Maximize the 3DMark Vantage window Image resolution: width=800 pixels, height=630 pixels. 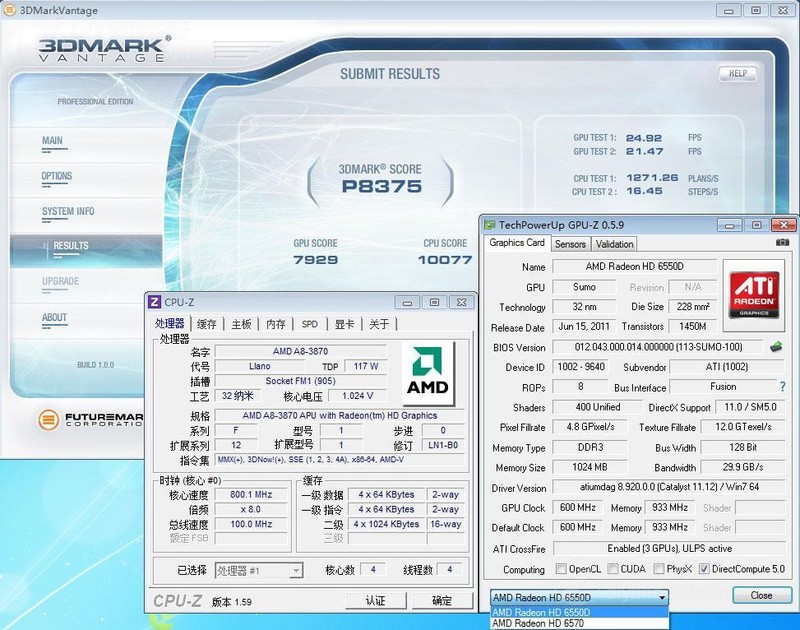(x=756, y=10)
